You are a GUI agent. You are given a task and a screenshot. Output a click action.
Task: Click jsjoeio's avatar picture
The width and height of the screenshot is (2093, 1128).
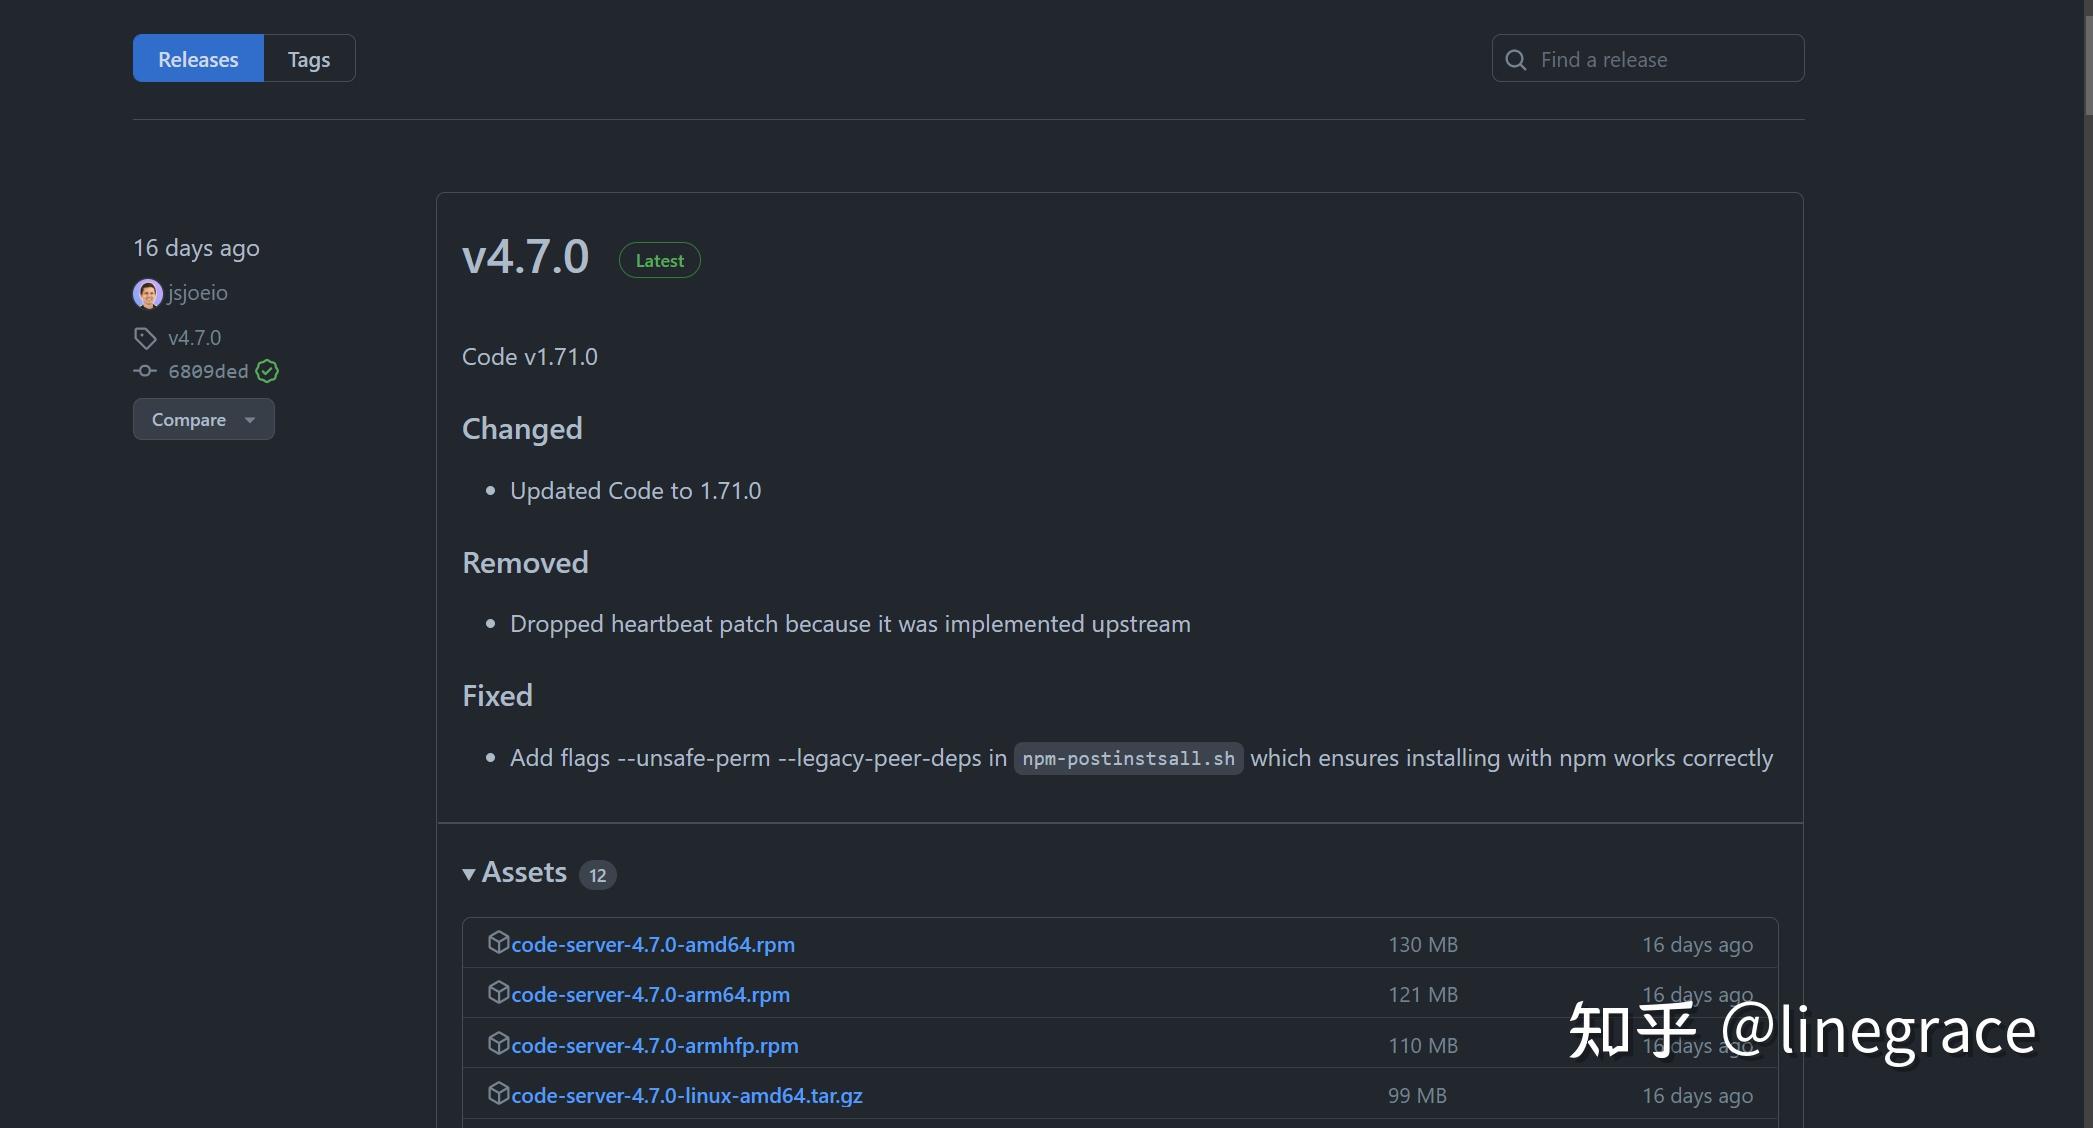147,293
